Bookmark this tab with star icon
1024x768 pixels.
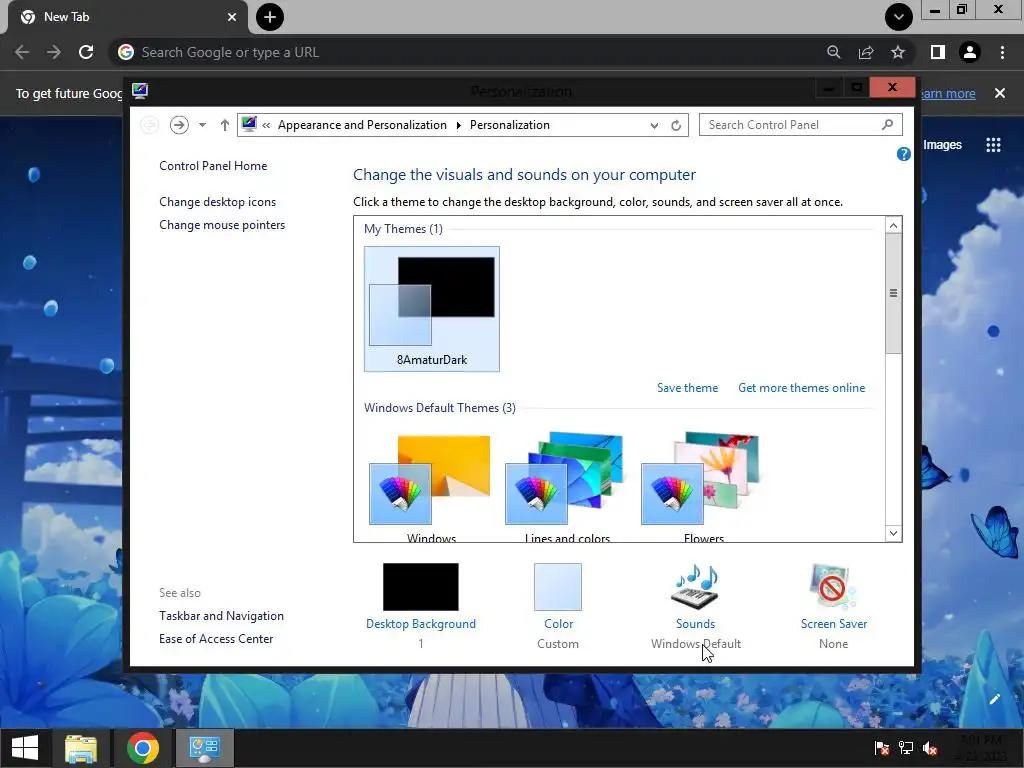click(x=898, y=52)
